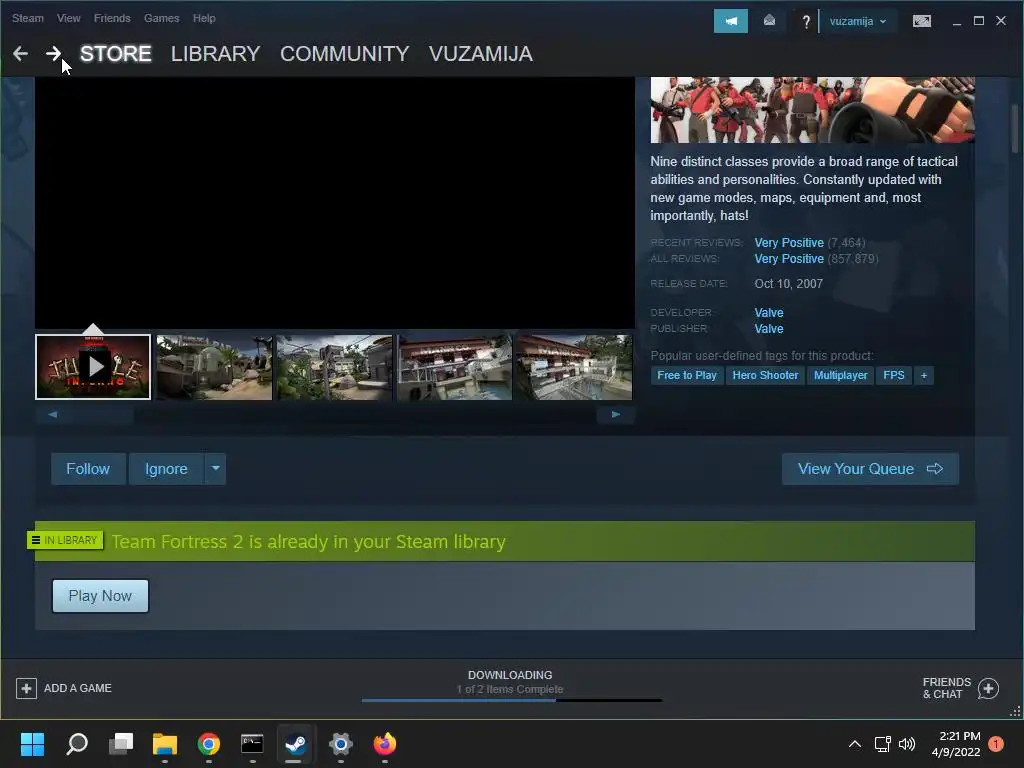Open the VUZAMIJA profile tab
The width and height of the screenshot is (1024, 768).
(481, 54)
